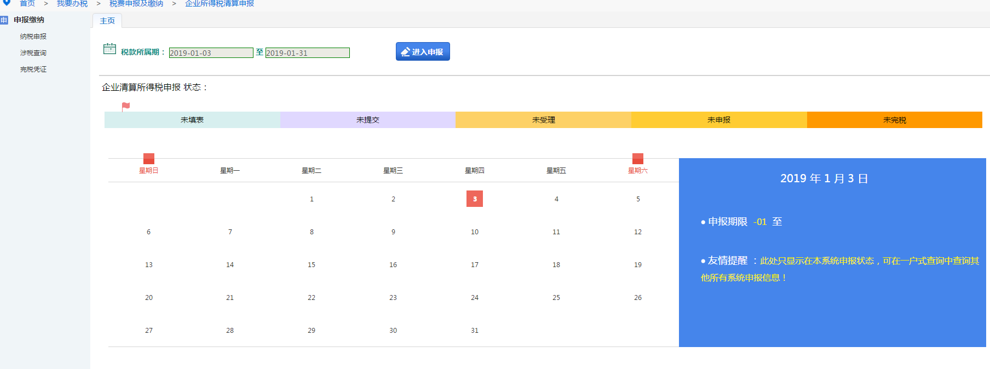This screenshot has width=995, height=369.
Task: Select the 未受理 status segment
Action: [x=543, y=120]
